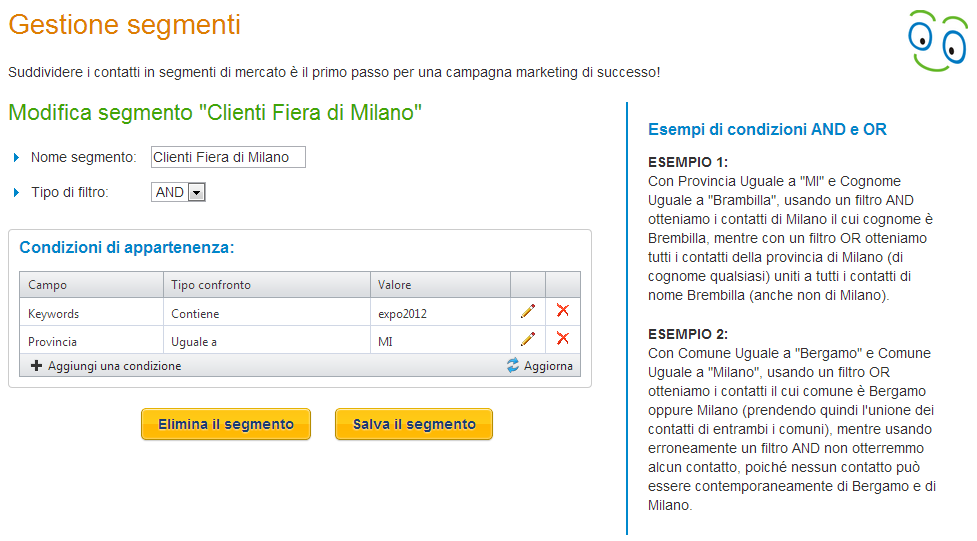Sort by the Campo column header

pyautogui.click(x=48, y=285)
